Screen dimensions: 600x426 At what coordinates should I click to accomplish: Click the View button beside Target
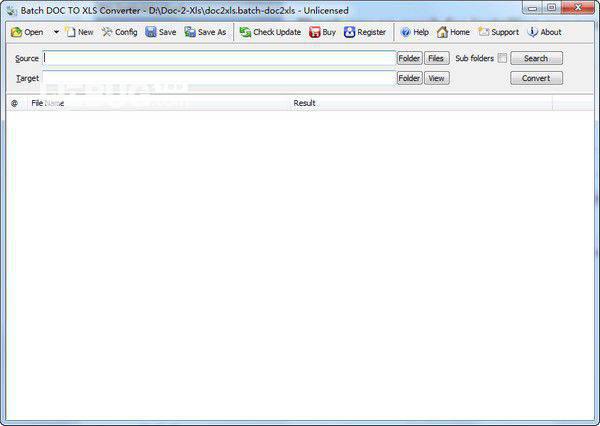click(437, 78)
